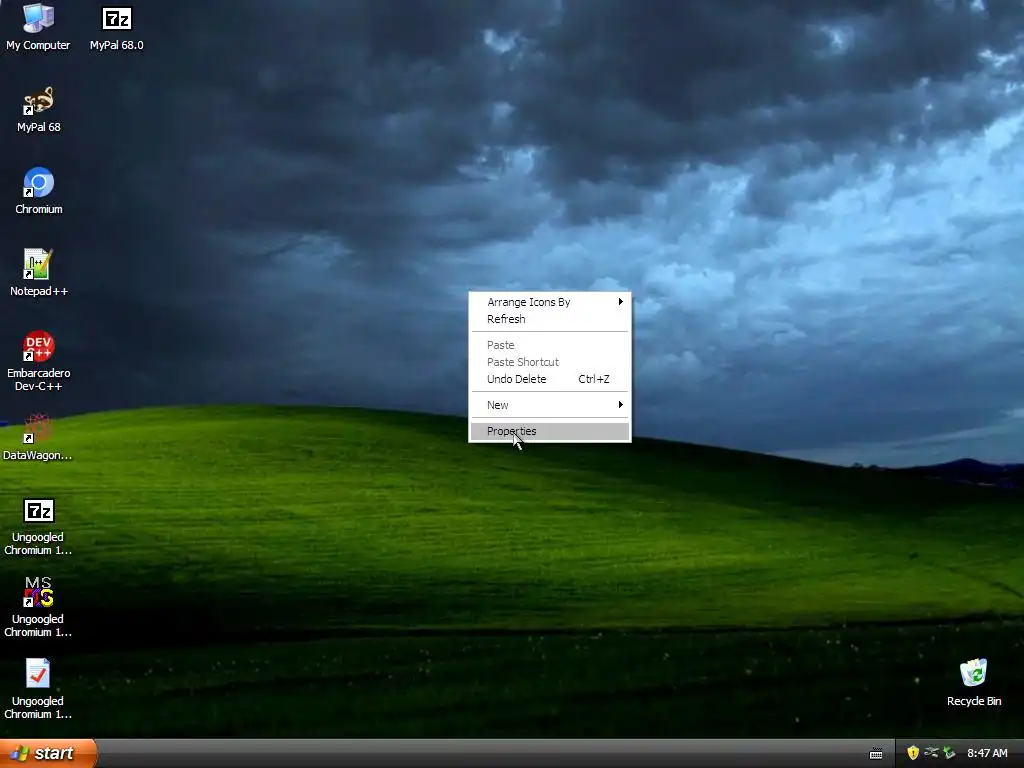Open the Start menu
This screenshot has height=768, width=1024.
click(x=48, y=753)
